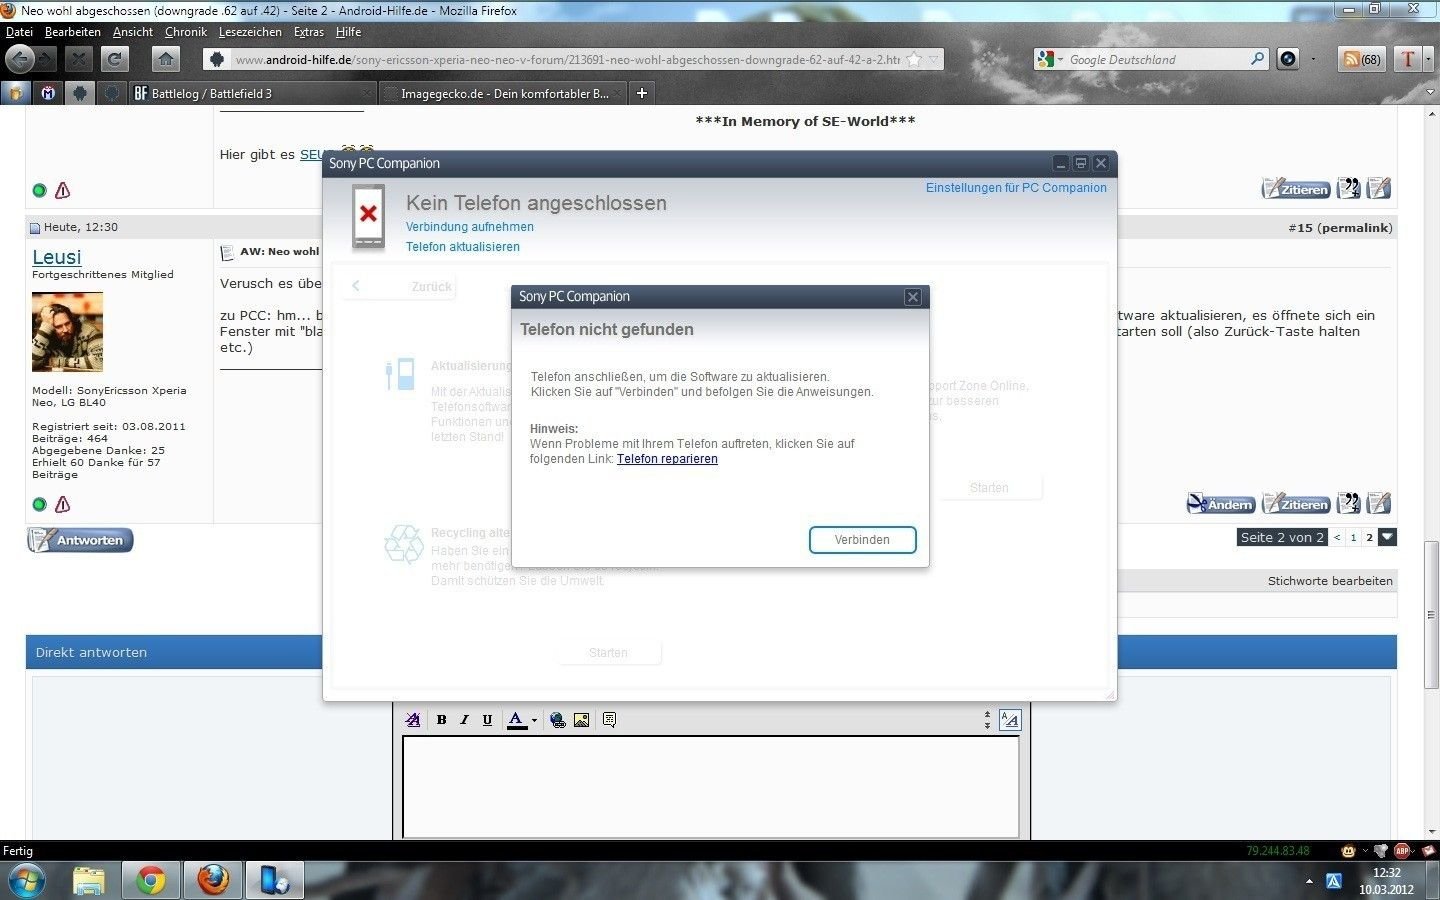Click Stichworte bearbeiten link
The image size is (1440, 900).
(1330, 581)
